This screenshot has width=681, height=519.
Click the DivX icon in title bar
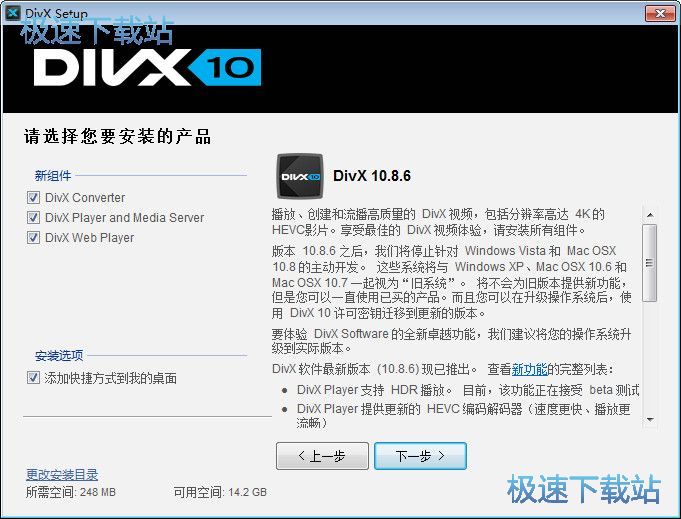point(13,13)
